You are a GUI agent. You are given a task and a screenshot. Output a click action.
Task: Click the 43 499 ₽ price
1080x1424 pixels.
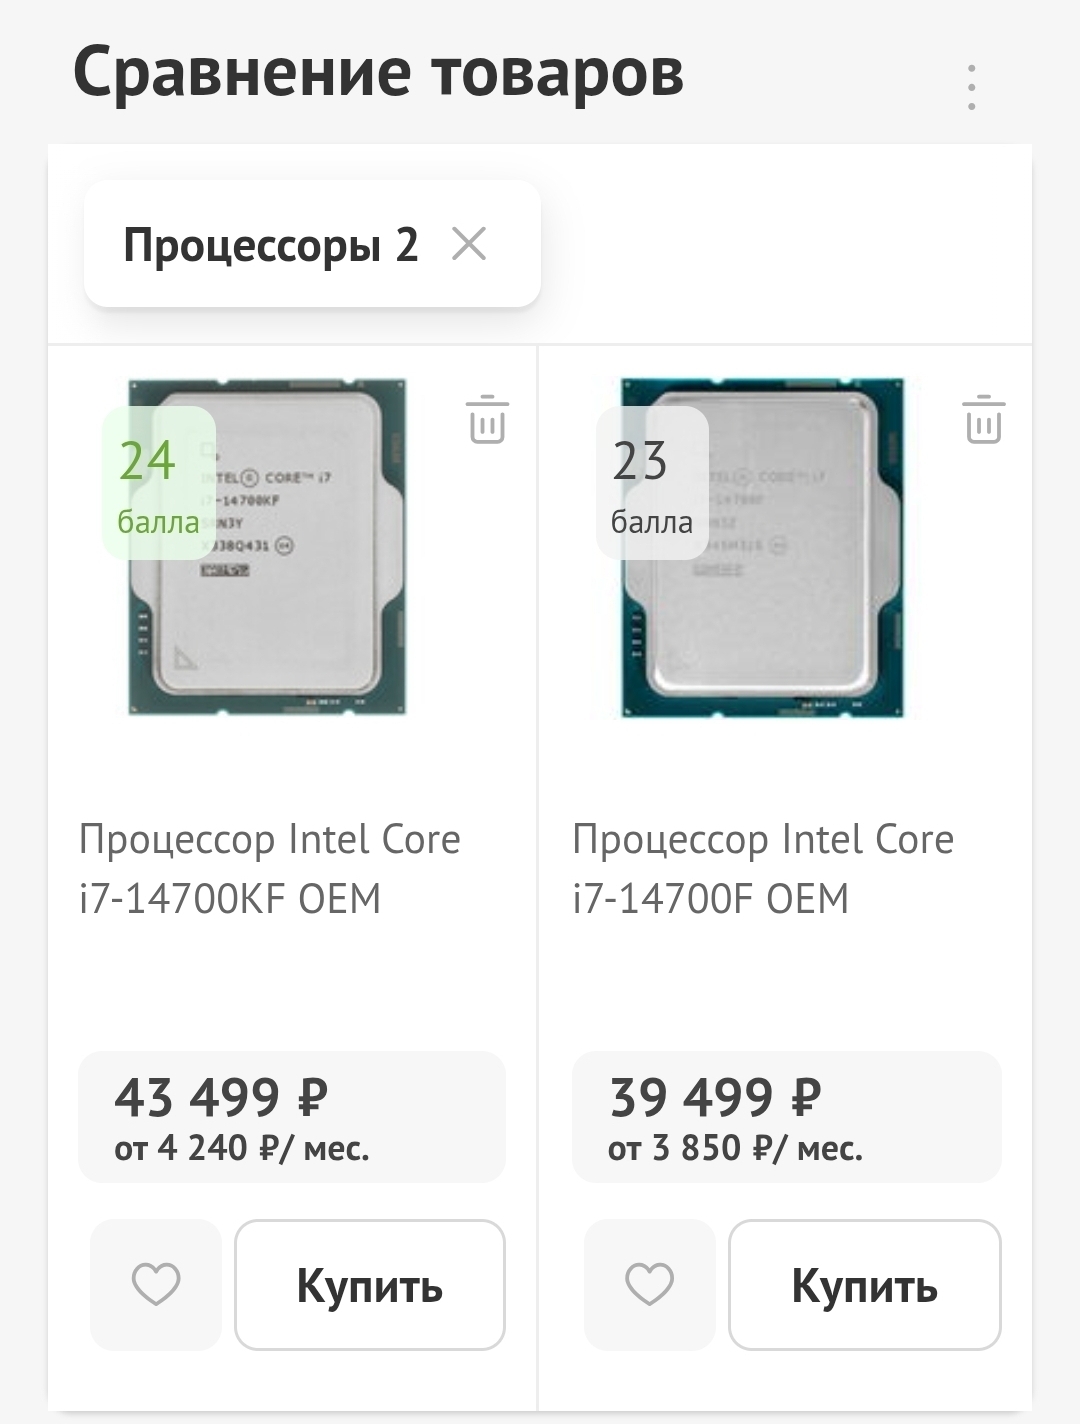click(221, 1097)
